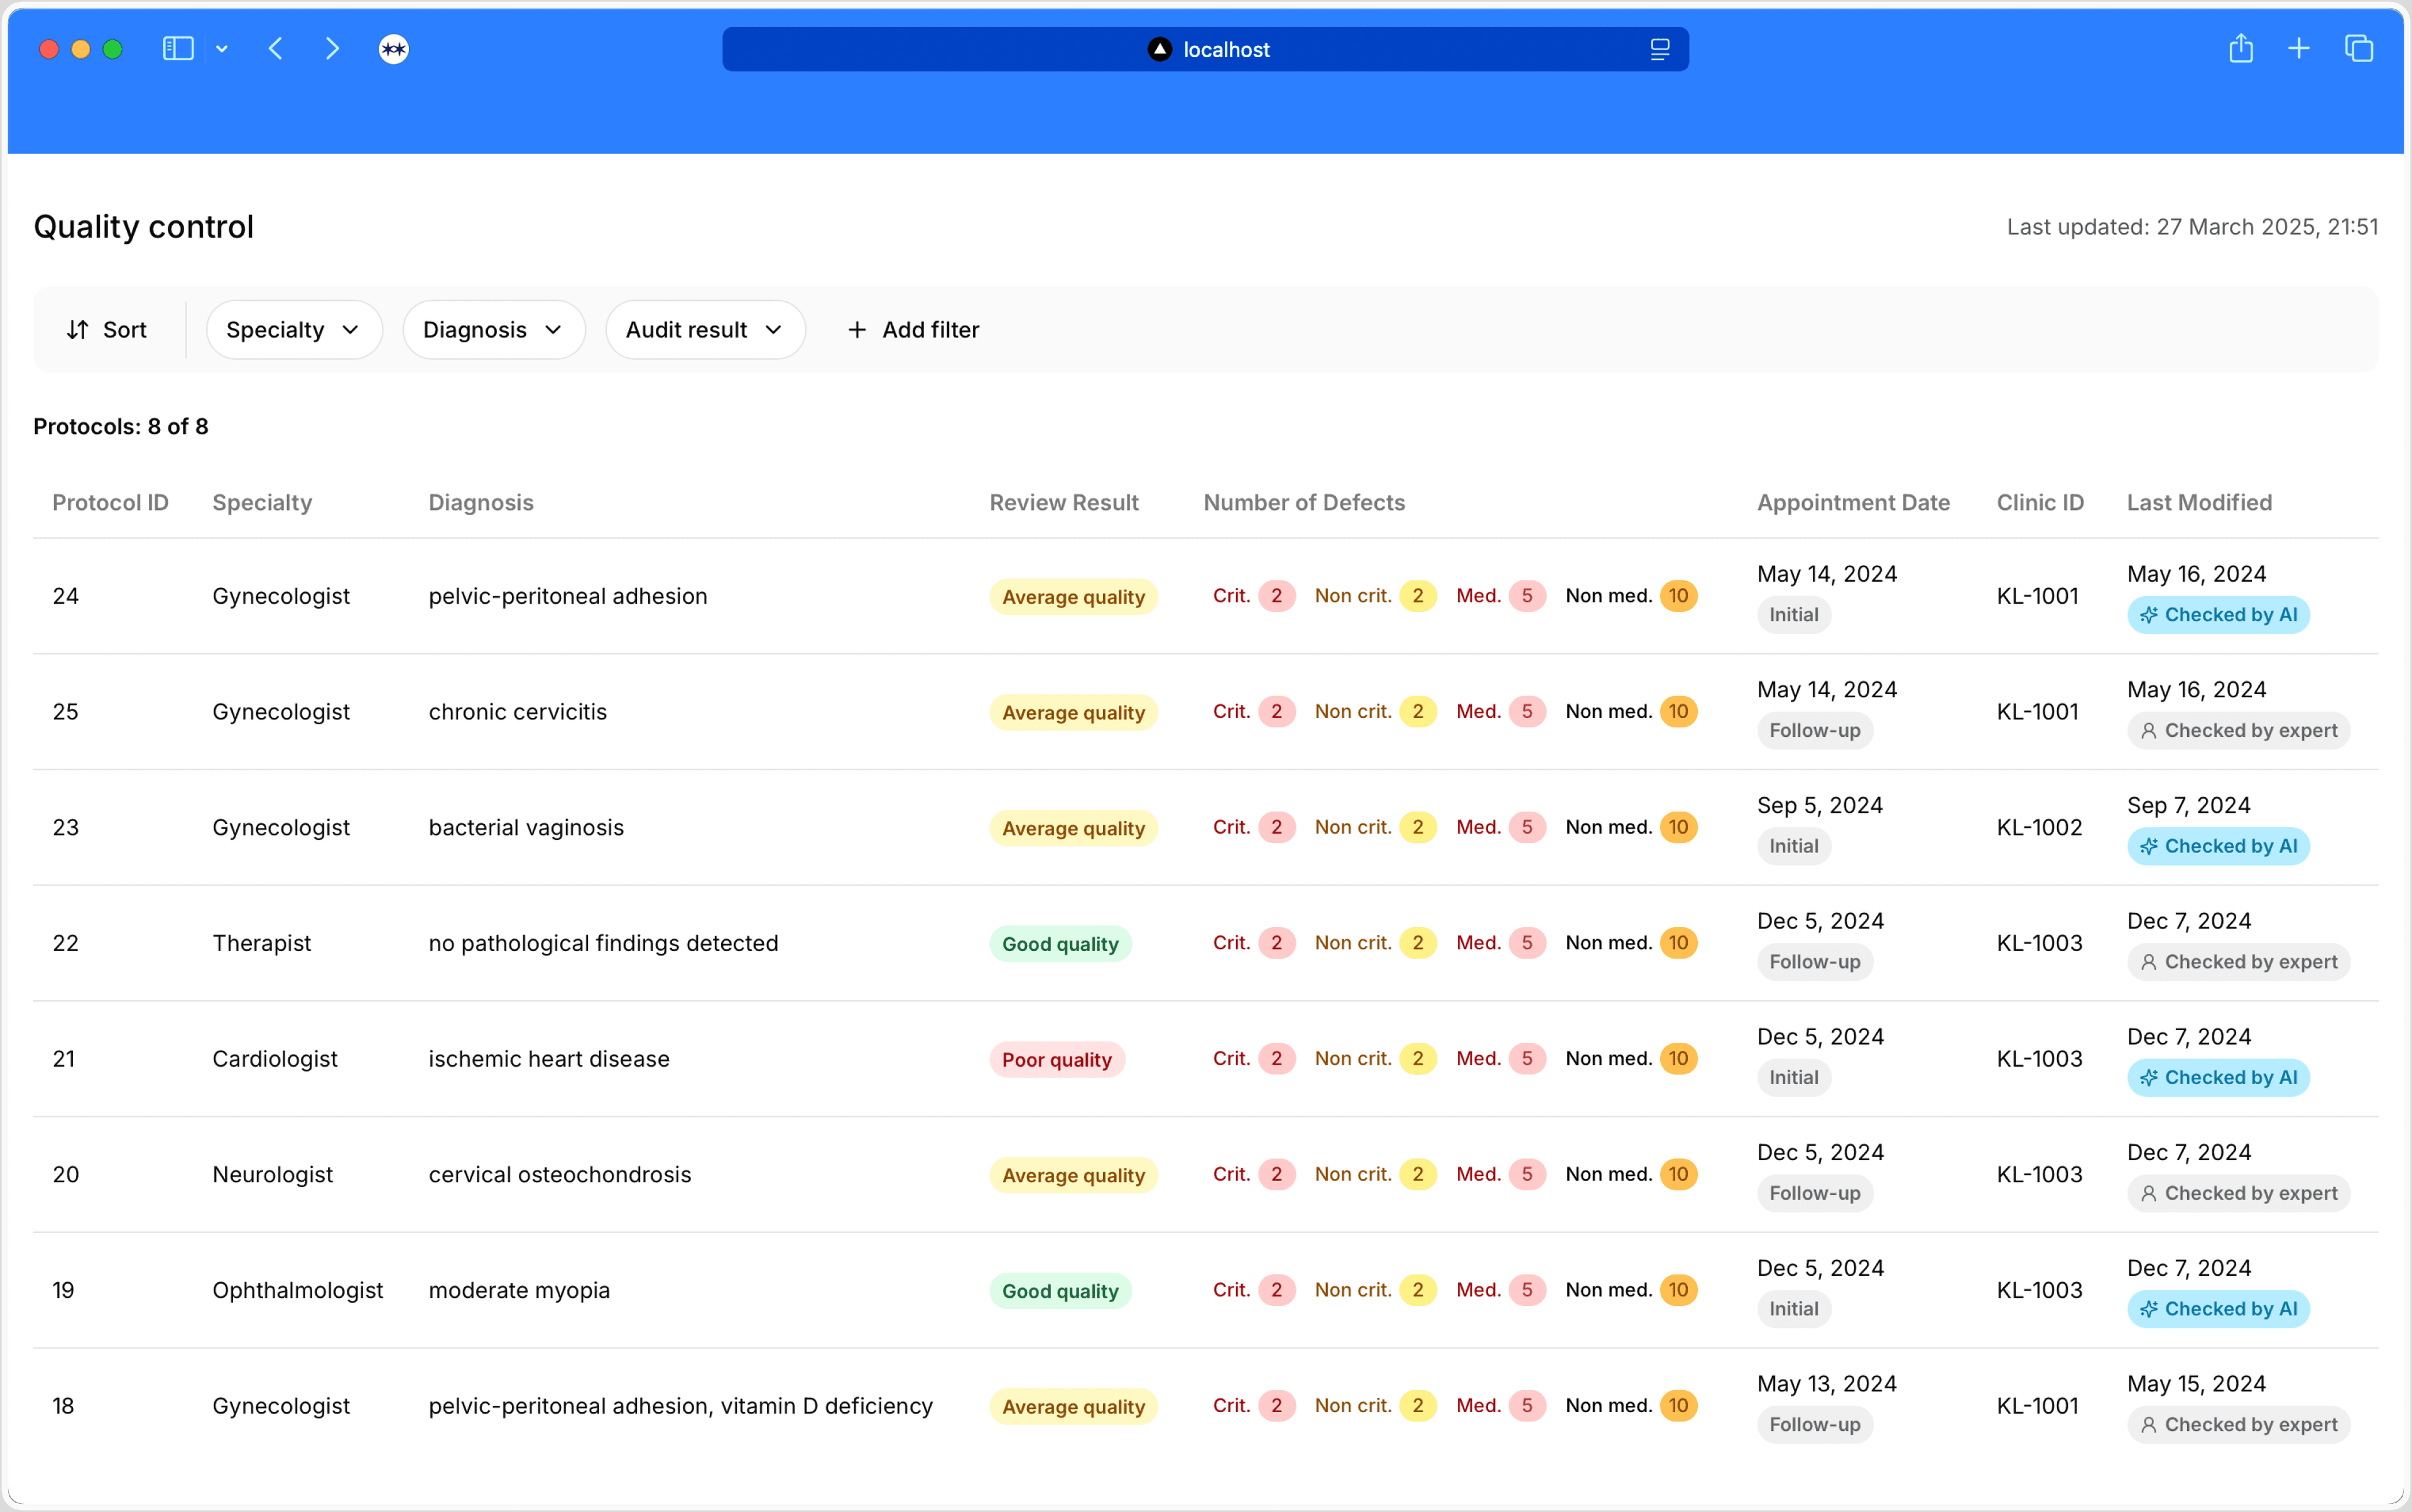Click the reader icon in address bar
The image size is (2412, 1512).
pyautogui.click(x=1660, y=49)
